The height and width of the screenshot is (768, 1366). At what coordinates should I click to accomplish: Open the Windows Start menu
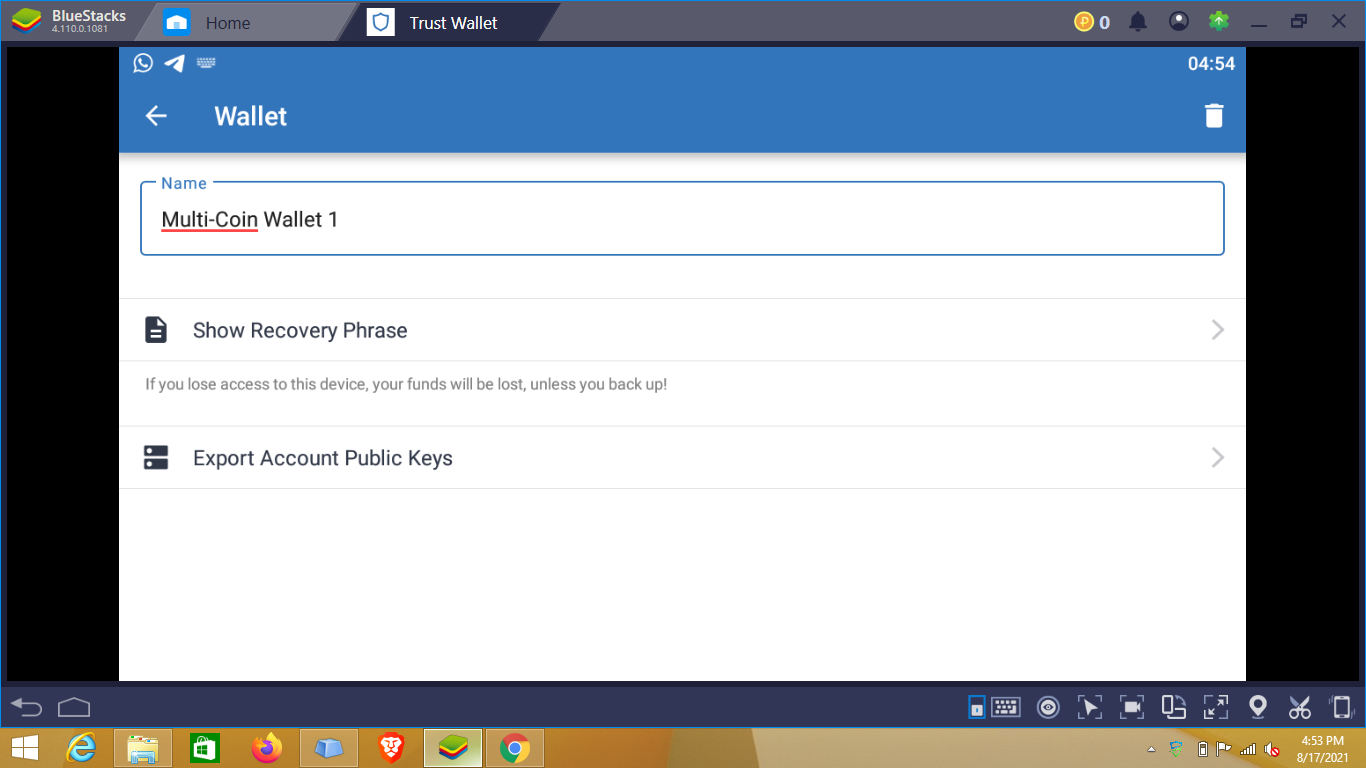click(x=24, y=748)
